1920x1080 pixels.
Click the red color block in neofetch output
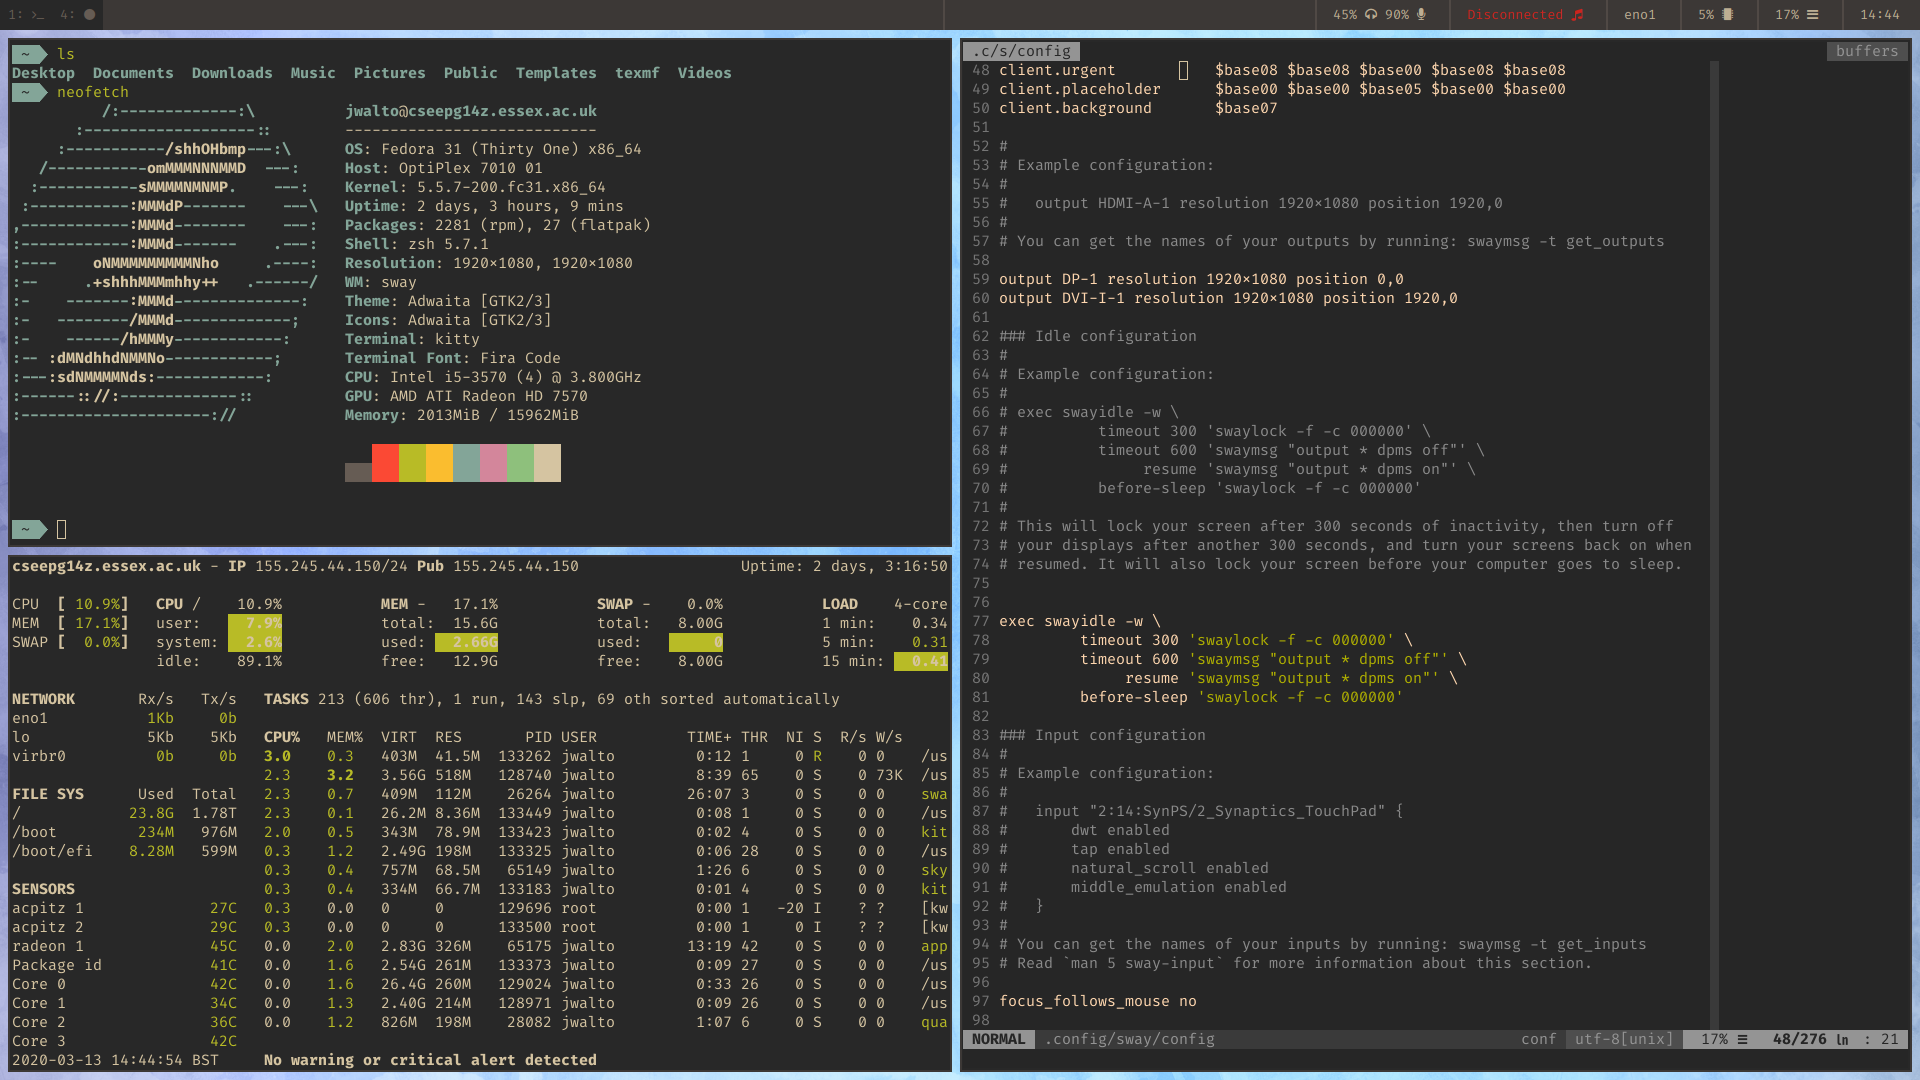coord(385,463)
